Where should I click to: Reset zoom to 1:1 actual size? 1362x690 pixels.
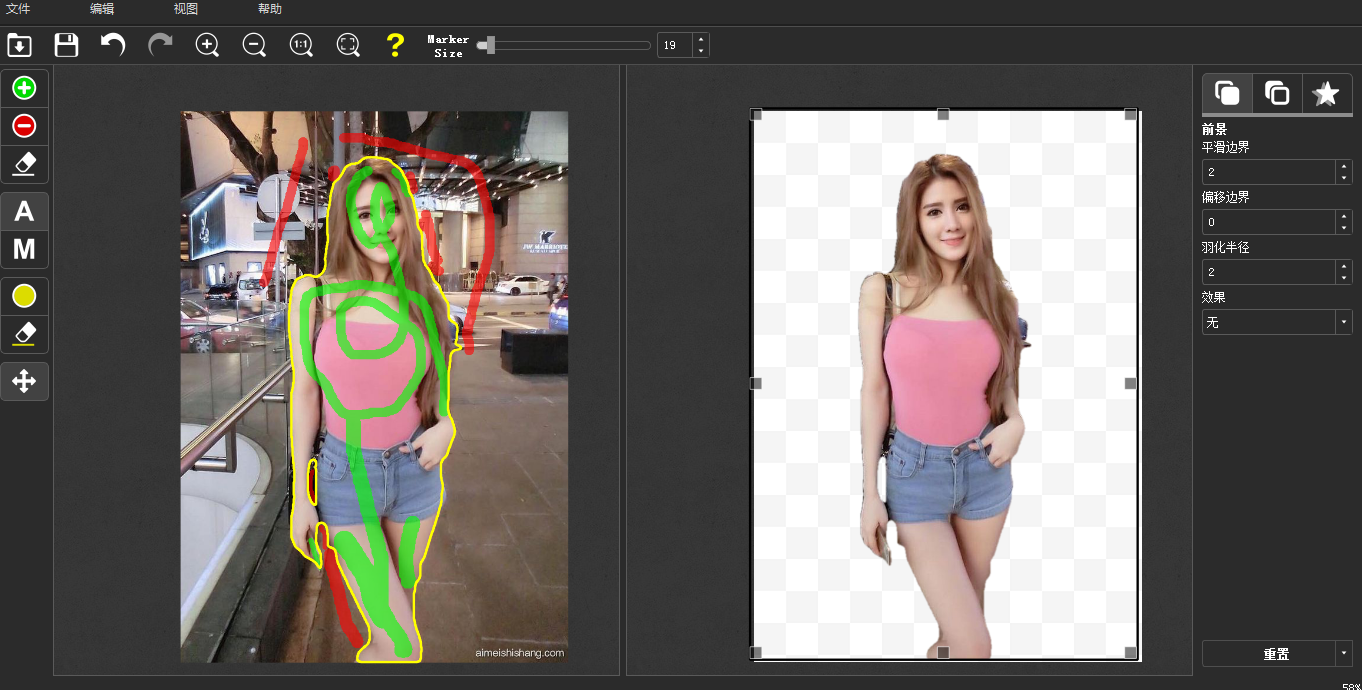point(301,45)
